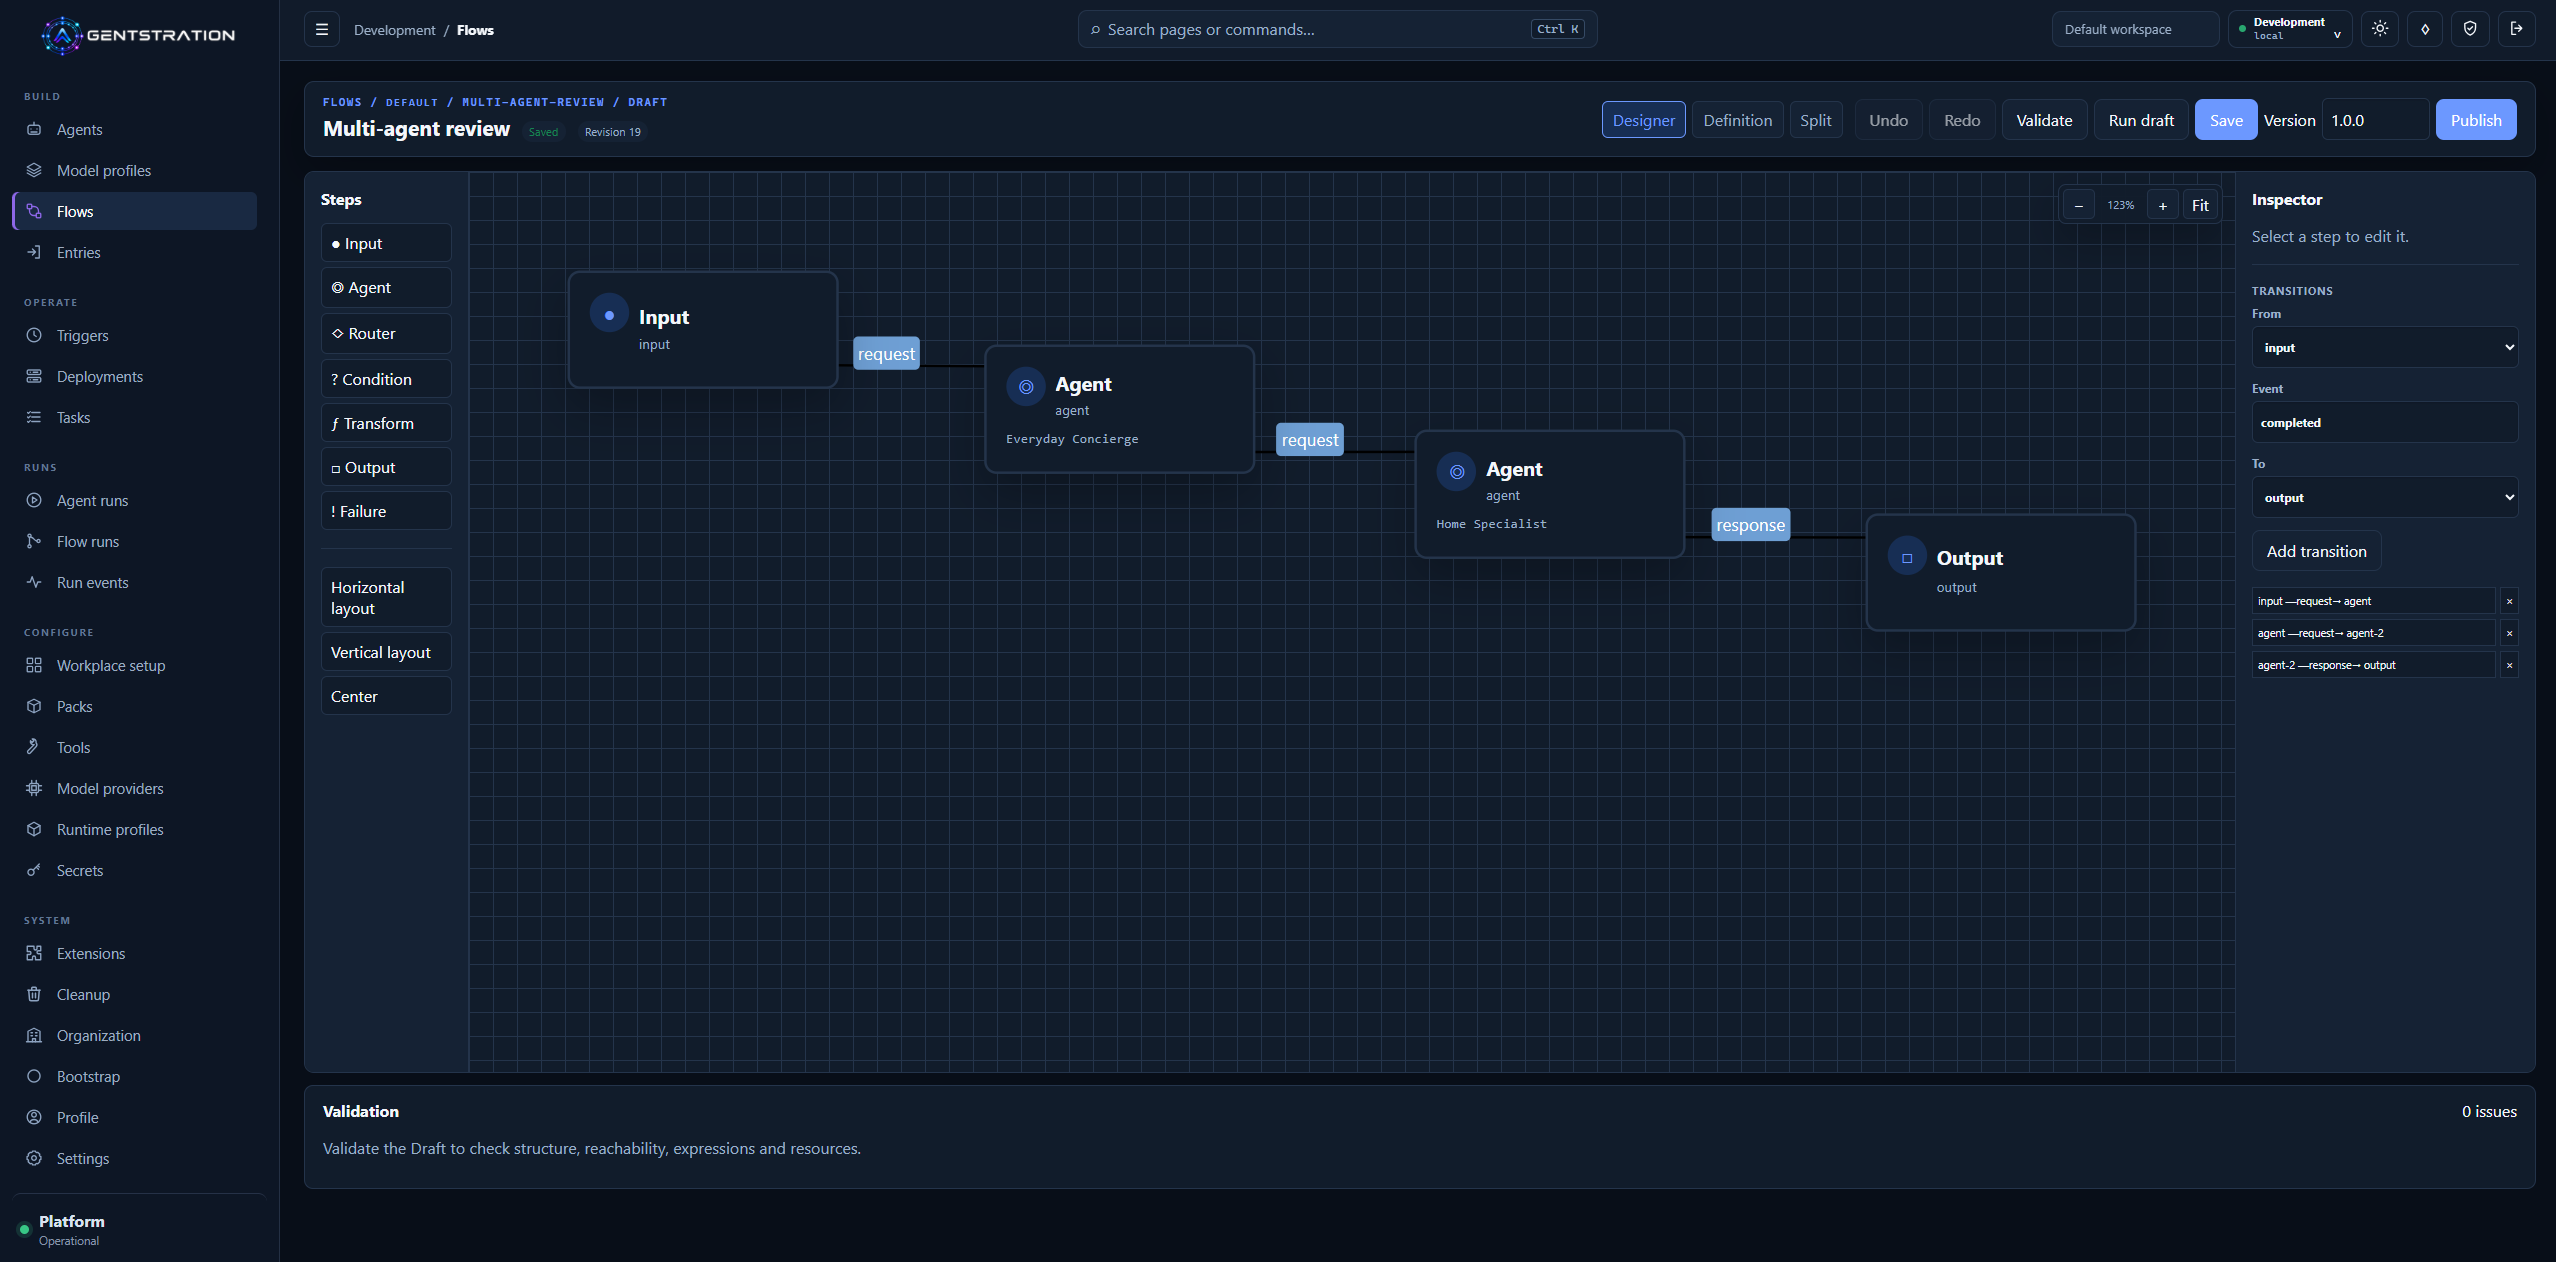Open Deployments page
Screen dimensions: 2556x1262
click(x=134, y=376)
